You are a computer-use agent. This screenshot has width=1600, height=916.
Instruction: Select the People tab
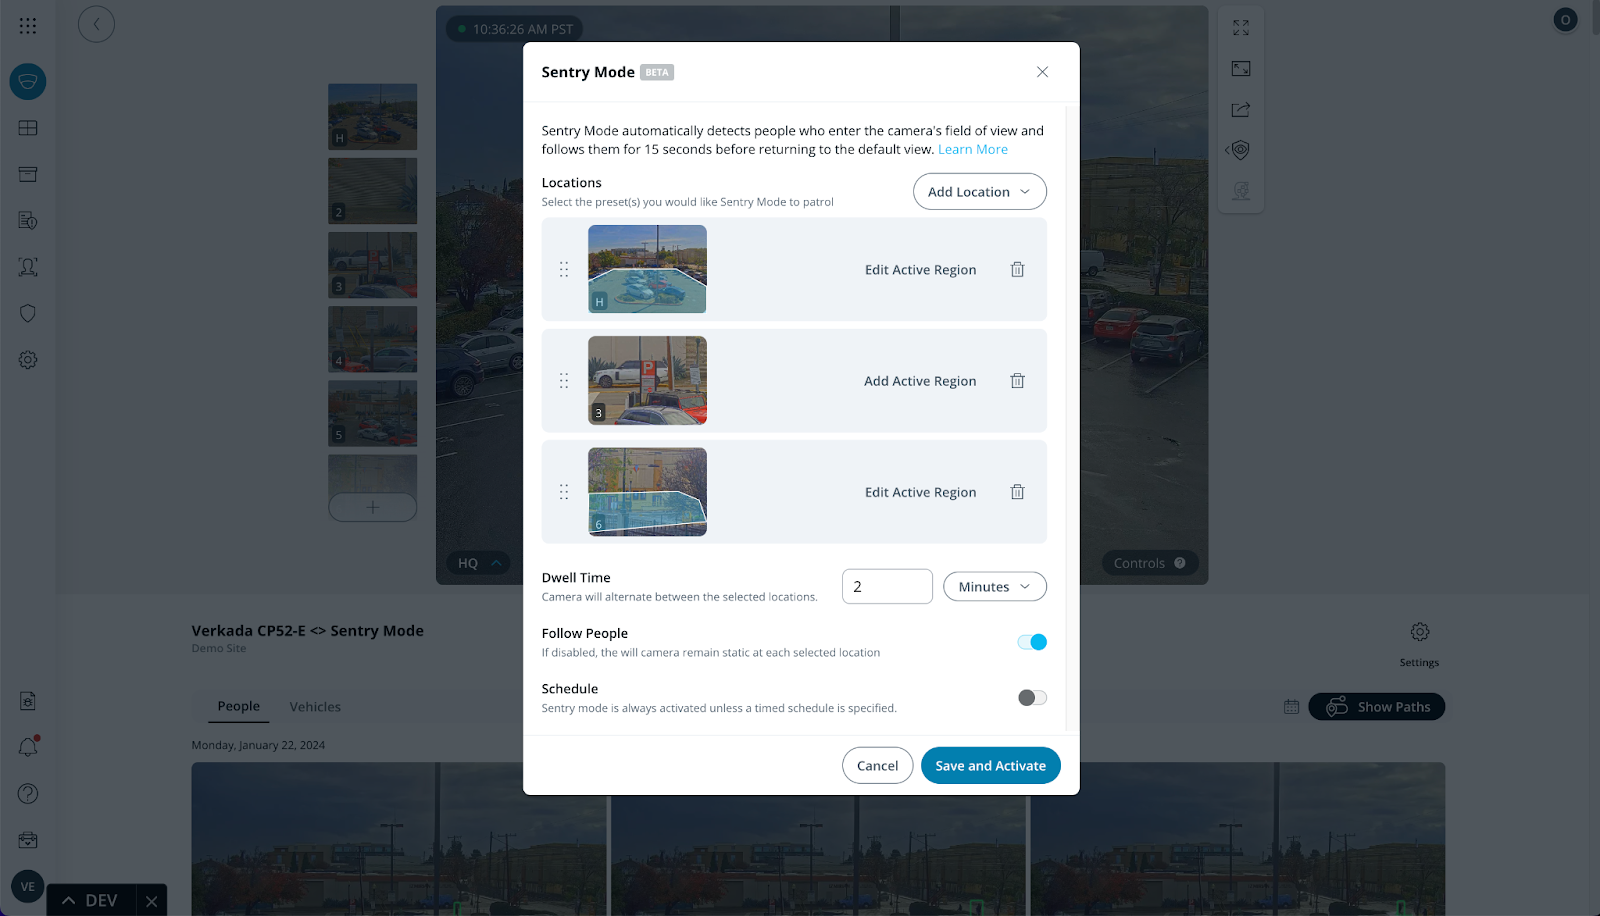click(x=238, y=706)
